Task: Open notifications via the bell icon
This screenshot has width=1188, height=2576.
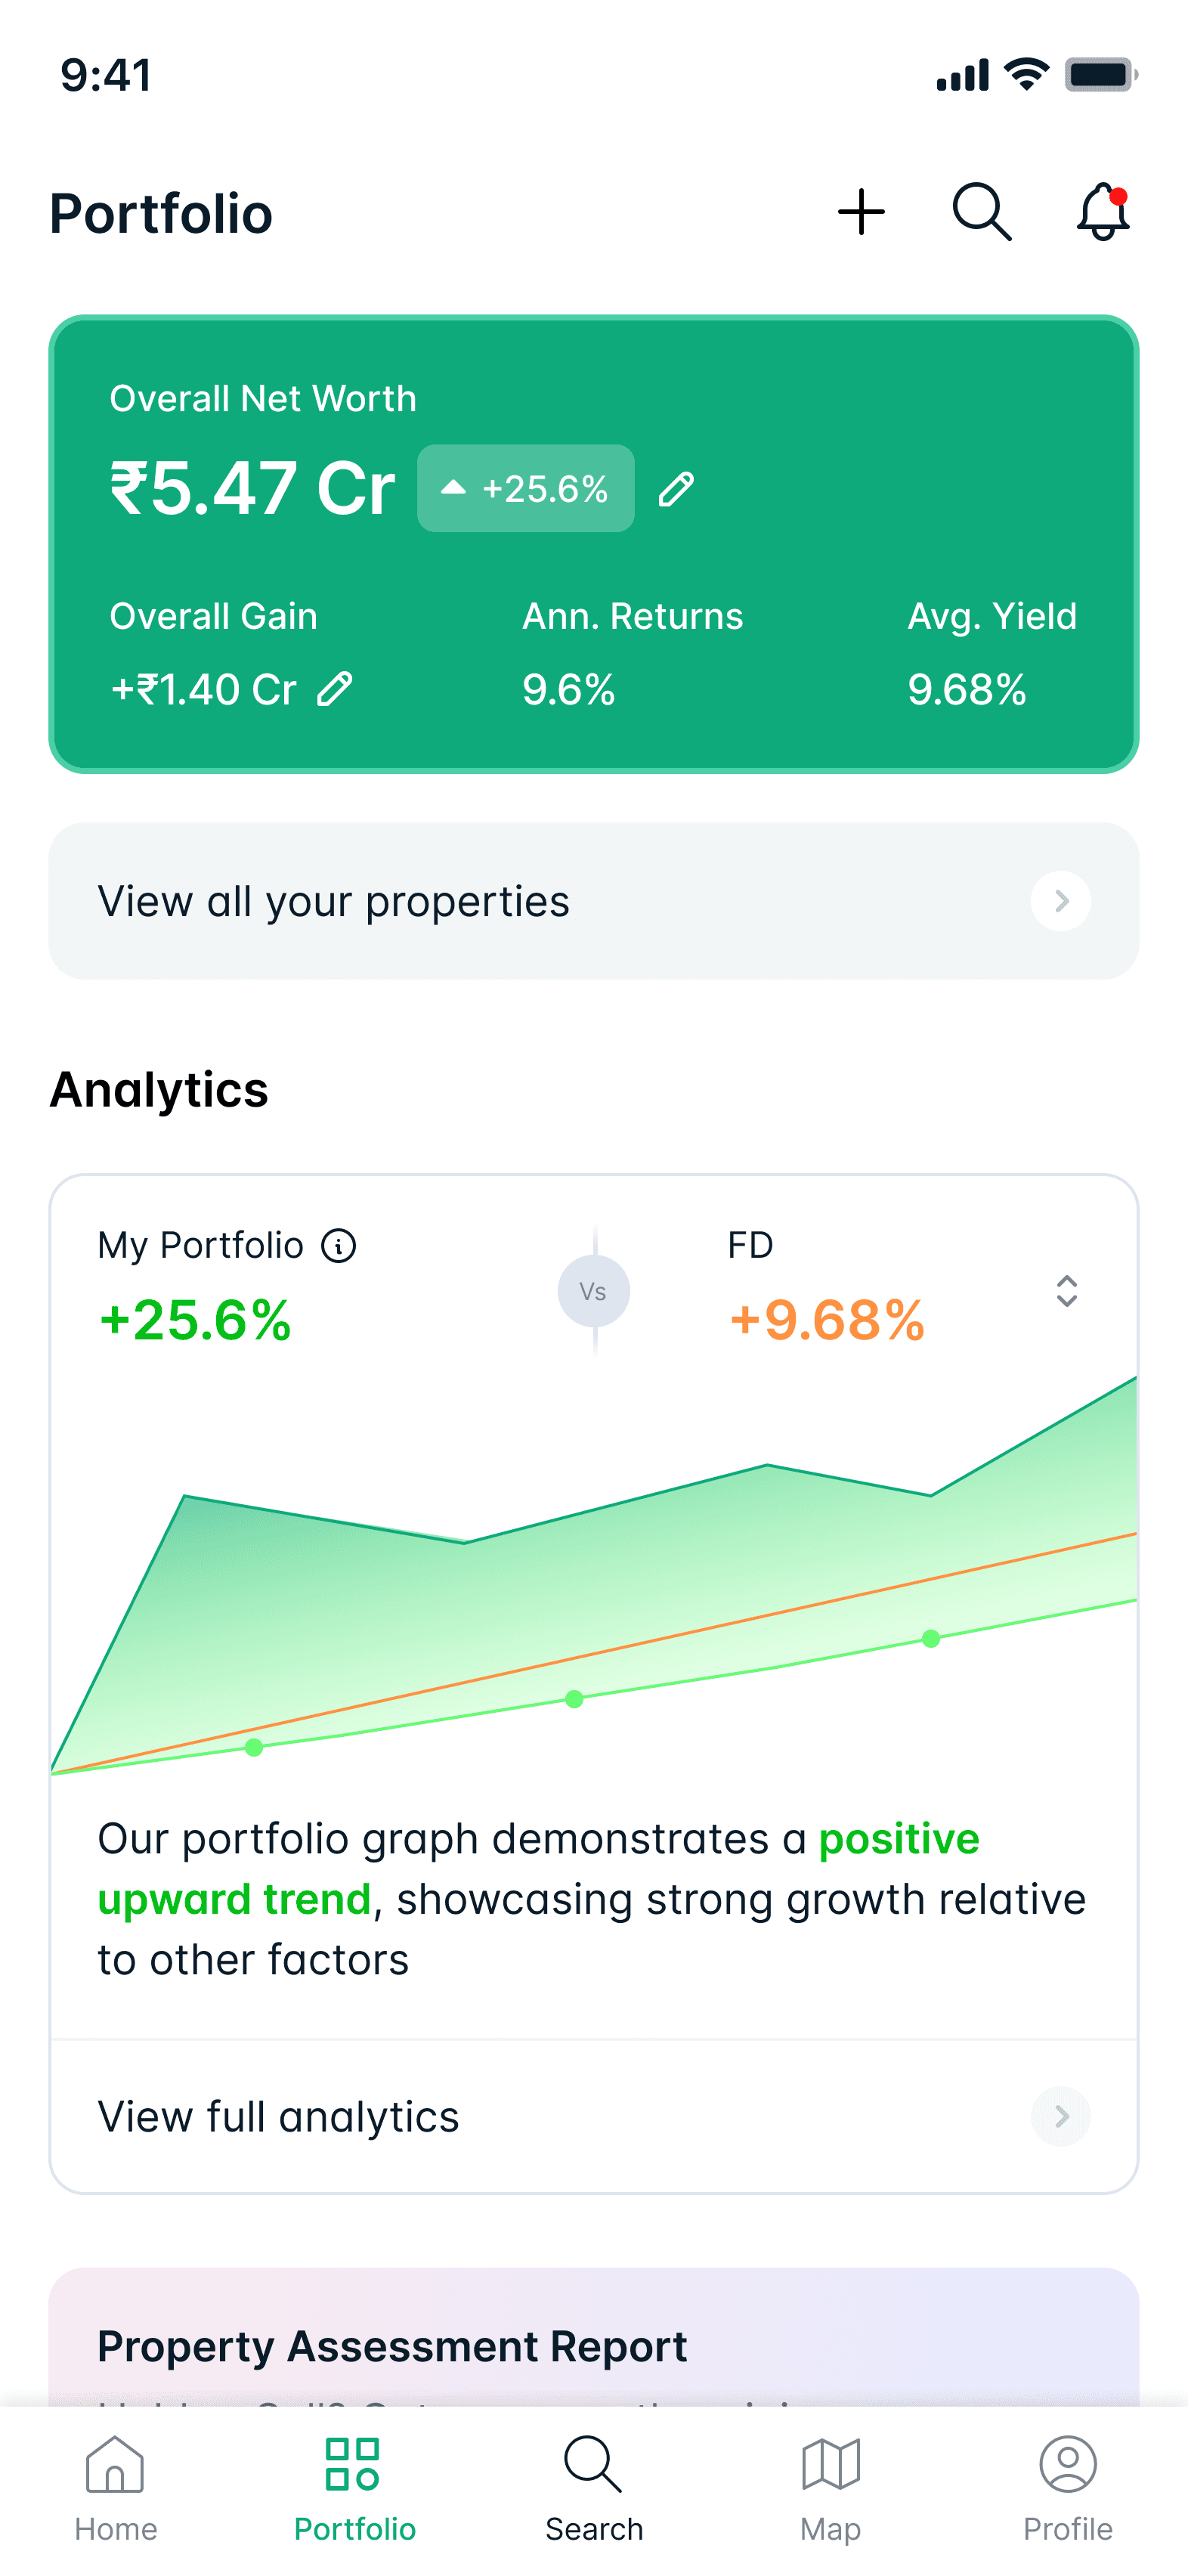Action: 1103,212
